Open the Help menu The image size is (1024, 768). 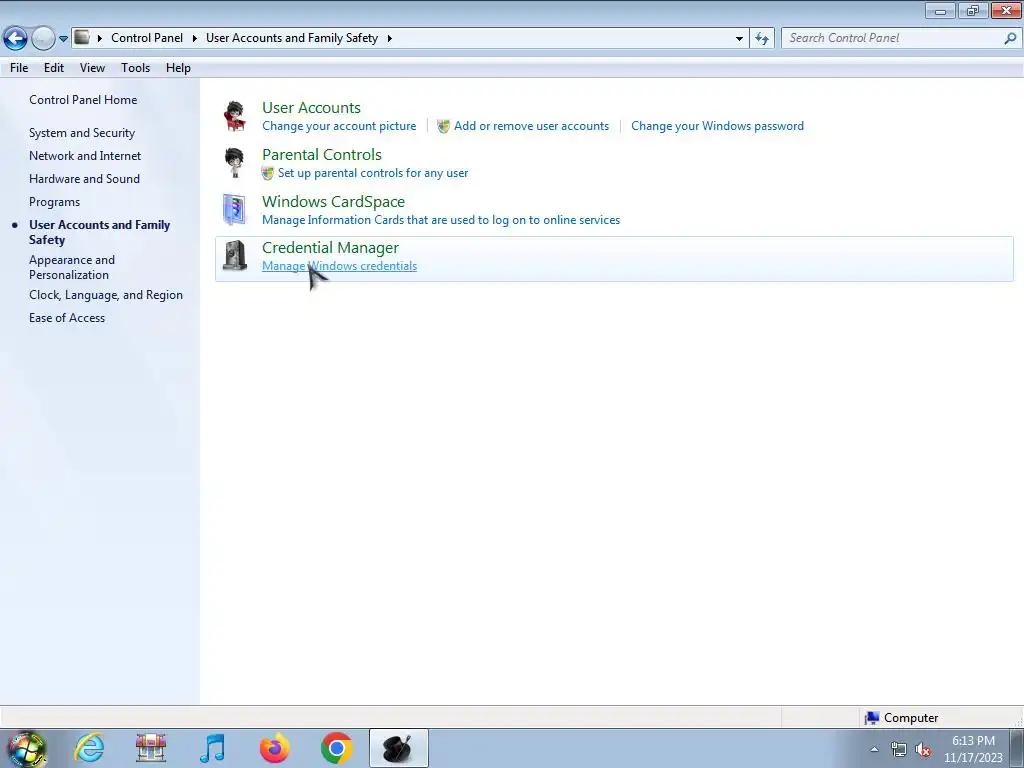(178, 68)
